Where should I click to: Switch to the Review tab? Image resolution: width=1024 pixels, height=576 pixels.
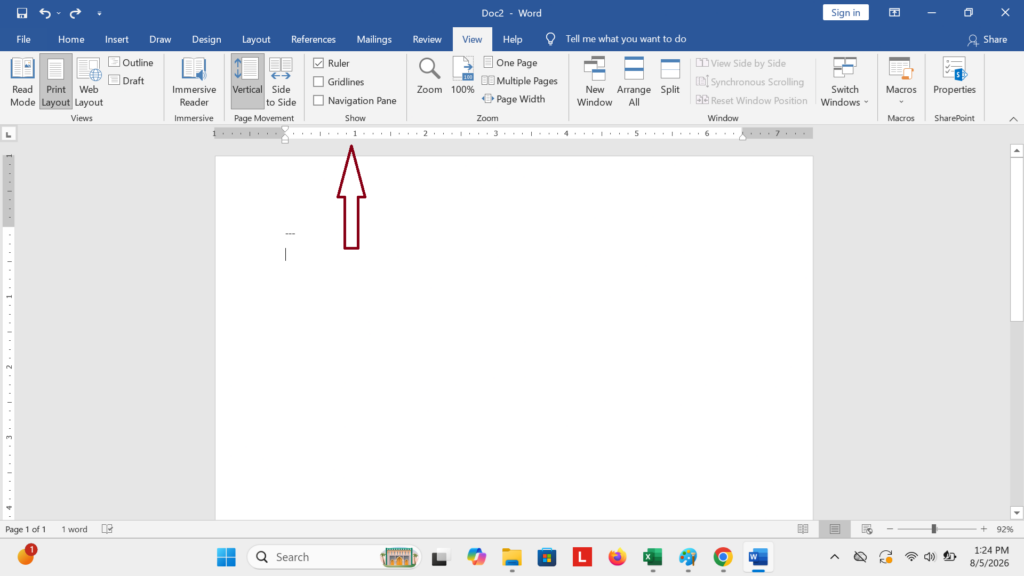(x=426, y=39)
